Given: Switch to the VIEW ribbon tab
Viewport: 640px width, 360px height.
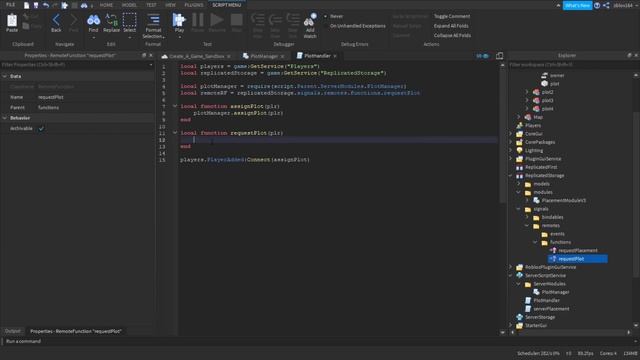Looking at the screenshot, I should [170, 5].
